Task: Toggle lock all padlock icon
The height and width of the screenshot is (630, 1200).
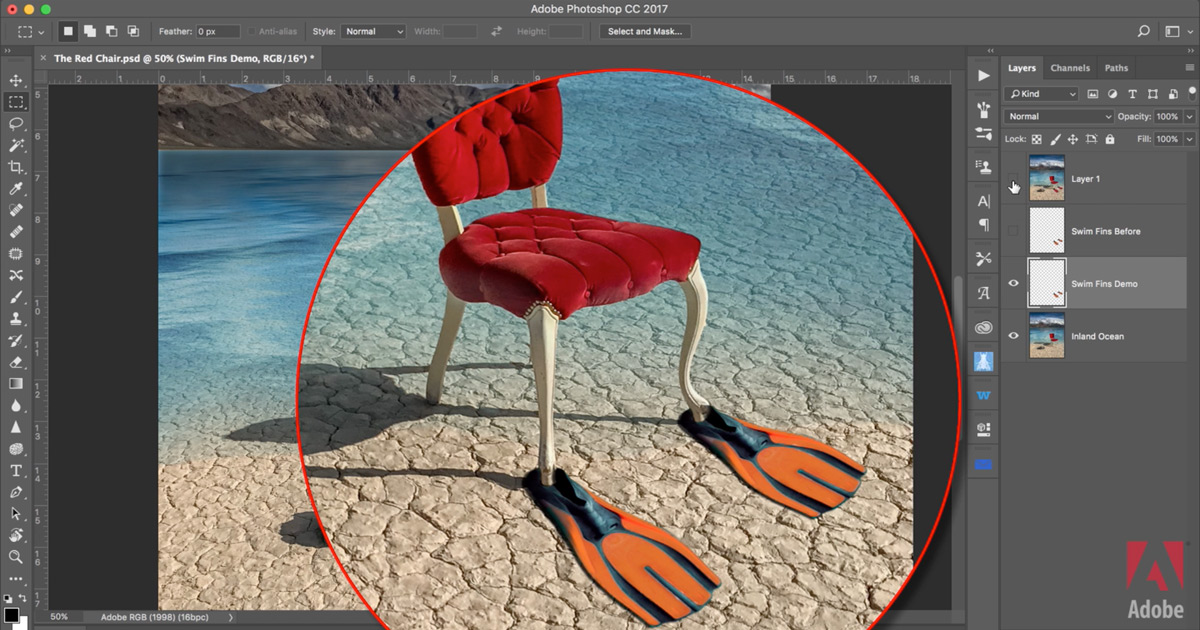Action: point(1109,140)
